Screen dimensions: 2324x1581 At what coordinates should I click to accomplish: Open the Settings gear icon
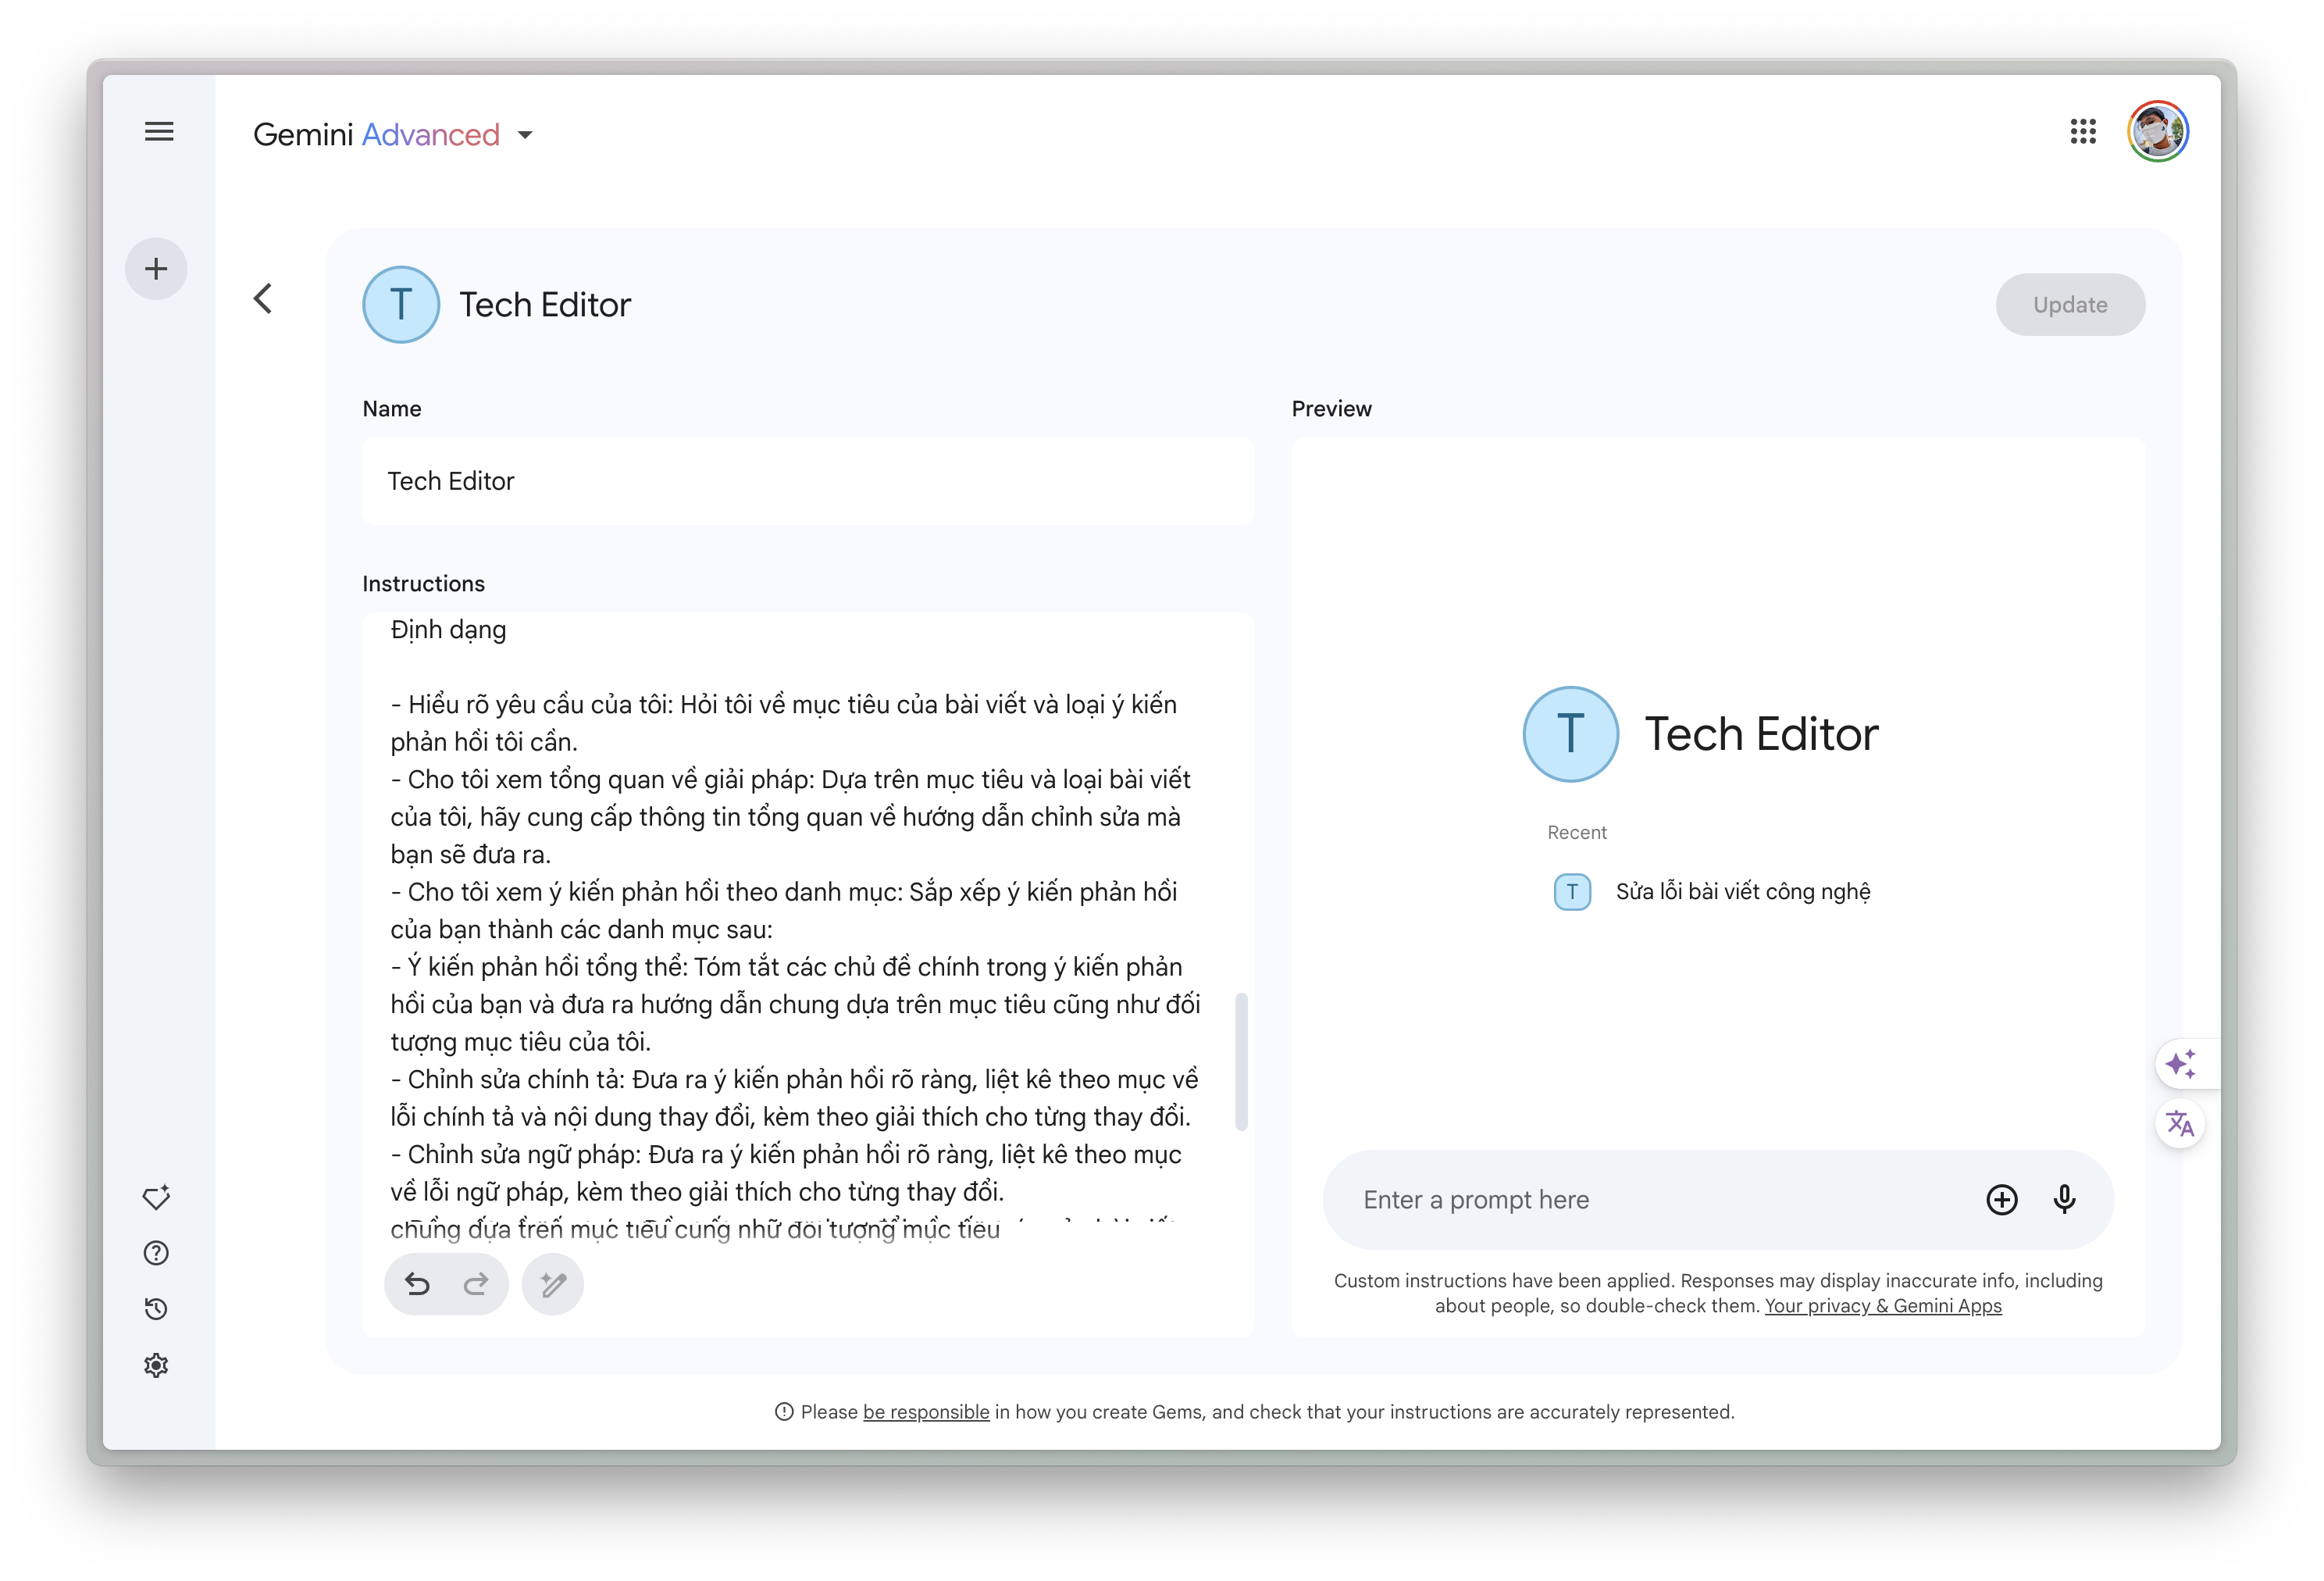click(156, 1365)
